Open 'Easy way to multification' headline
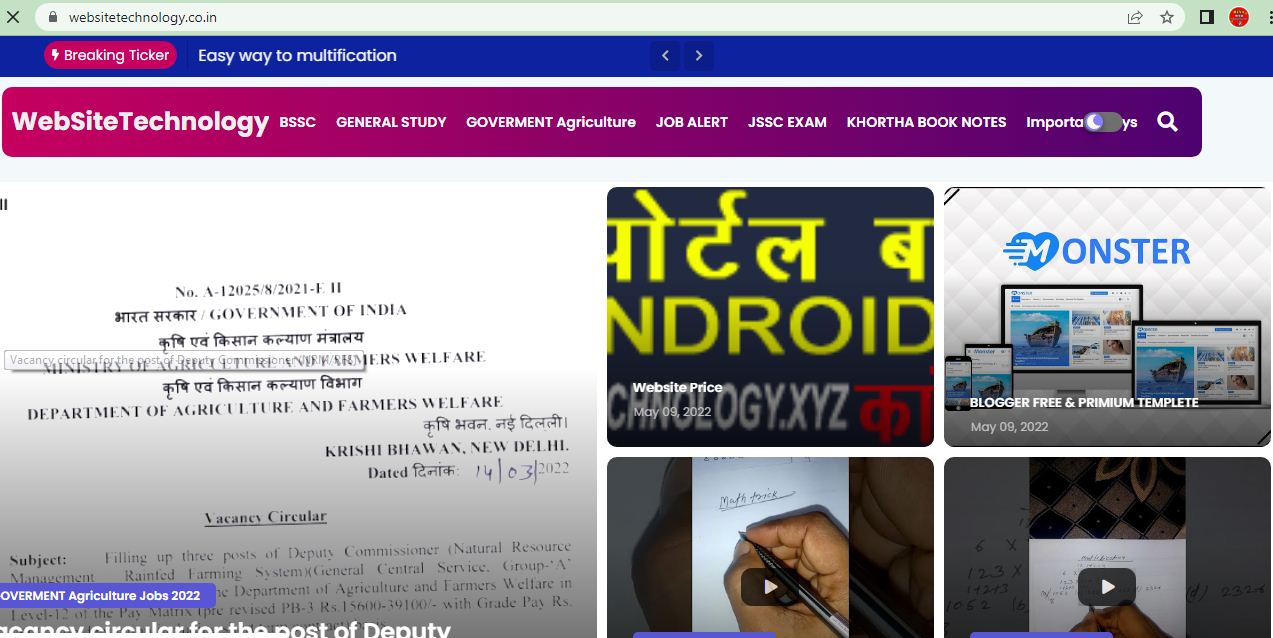 (x=297, y=55)
